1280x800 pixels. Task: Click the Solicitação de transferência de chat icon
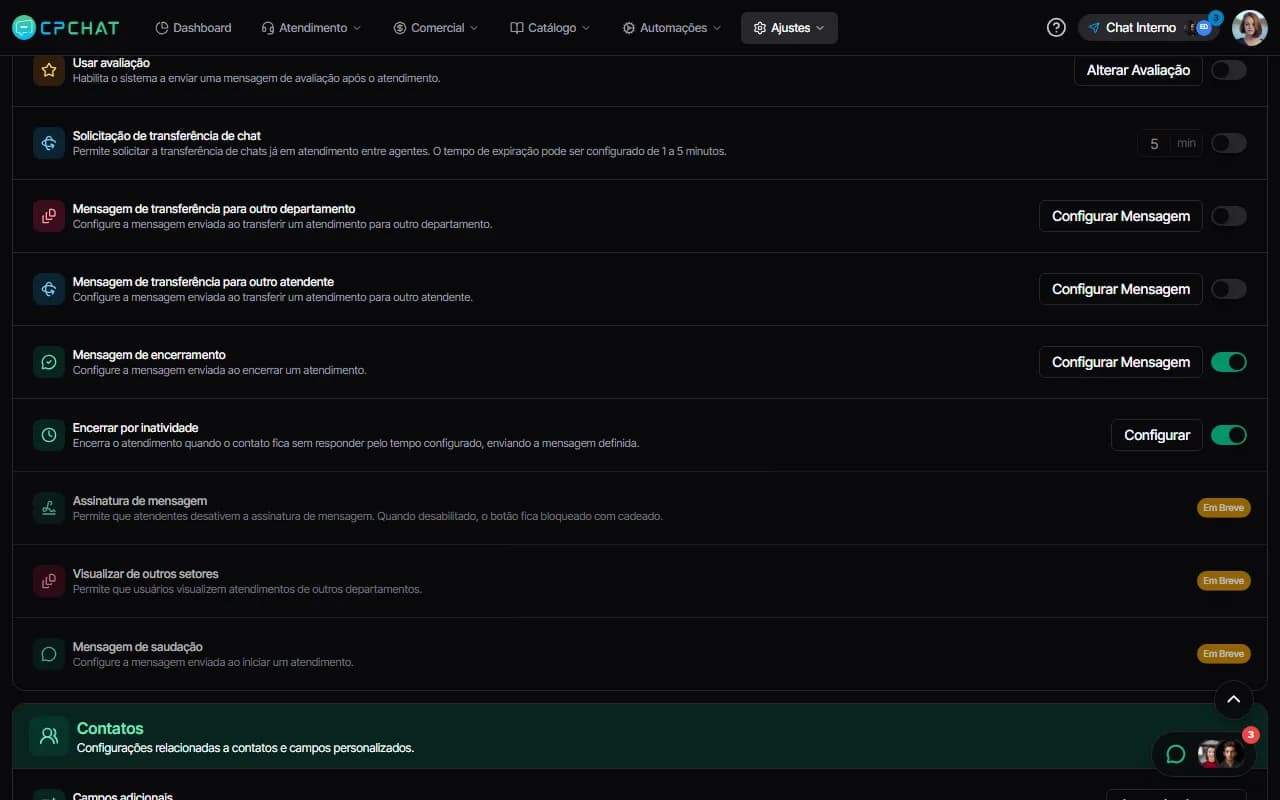(x=49, y=143)
